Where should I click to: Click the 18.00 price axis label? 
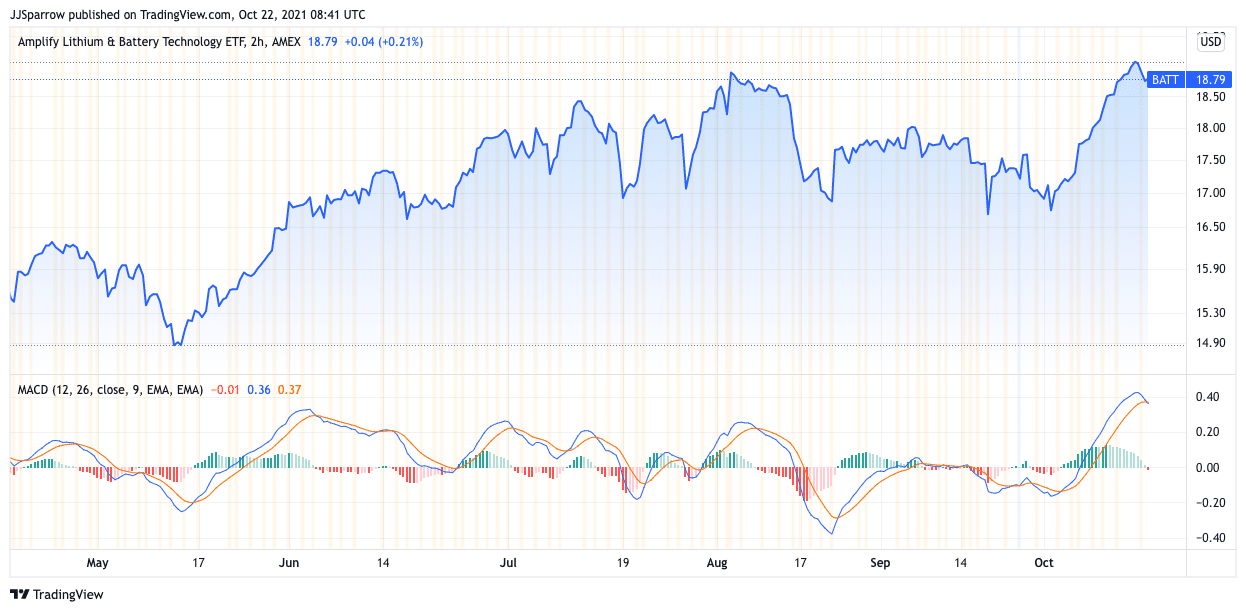click(1211, 128)
